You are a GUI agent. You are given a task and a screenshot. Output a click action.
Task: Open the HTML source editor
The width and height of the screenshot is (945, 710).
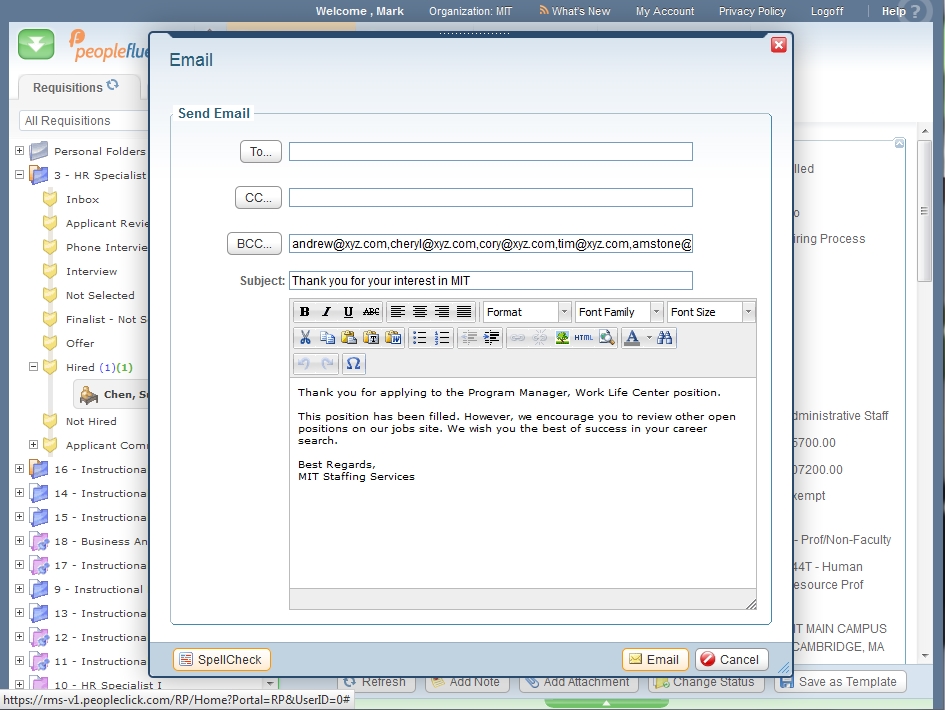tap(584, 338)
